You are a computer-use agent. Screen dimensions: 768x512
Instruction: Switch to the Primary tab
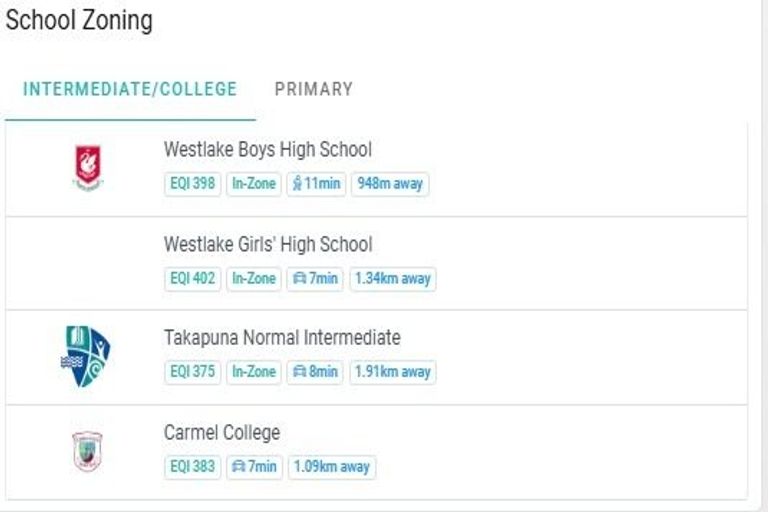(313, 89)
